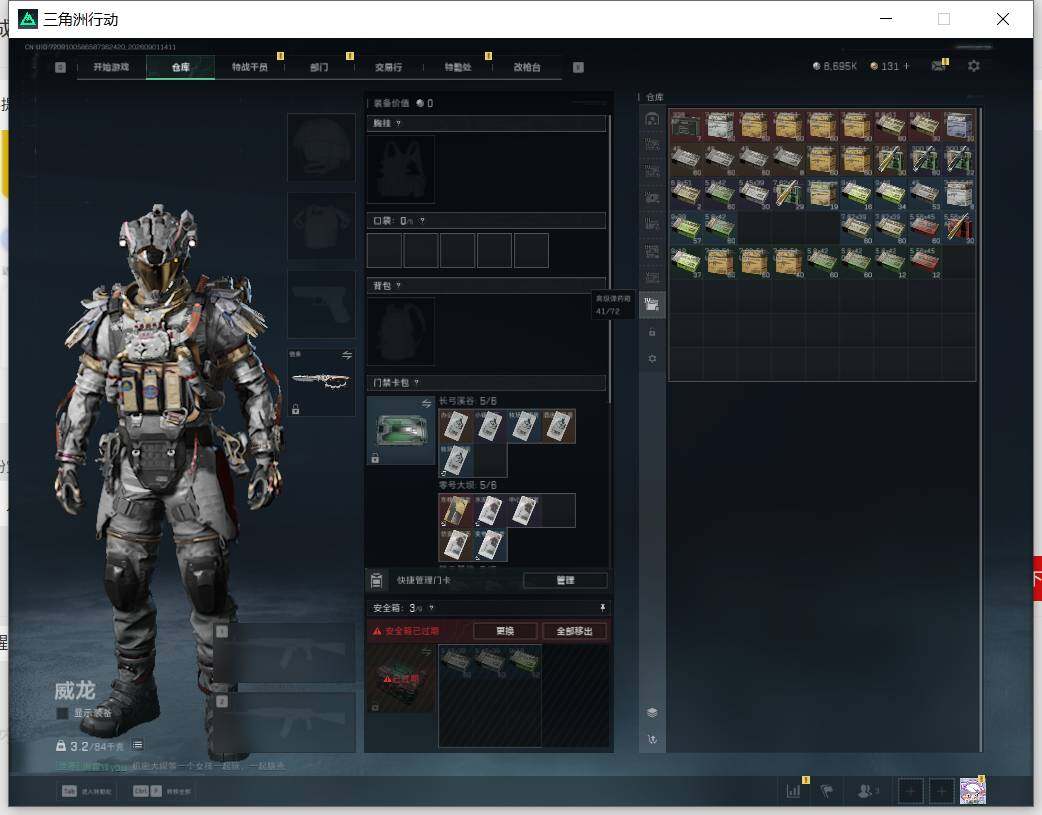
Task: Toggle the 显示装备 checkbox
Action: (x=62, y=713)
